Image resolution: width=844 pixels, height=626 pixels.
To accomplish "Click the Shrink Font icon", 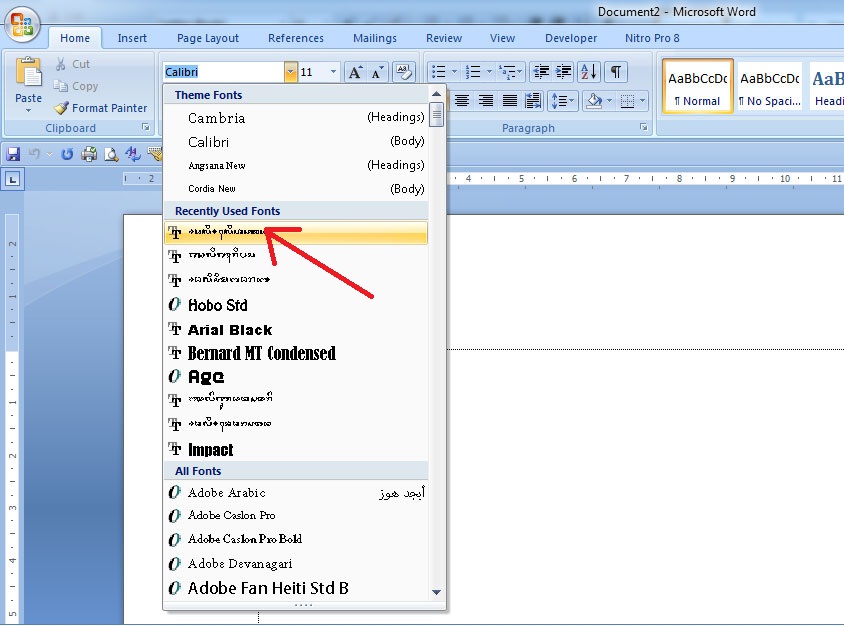I will coord(377,72).
